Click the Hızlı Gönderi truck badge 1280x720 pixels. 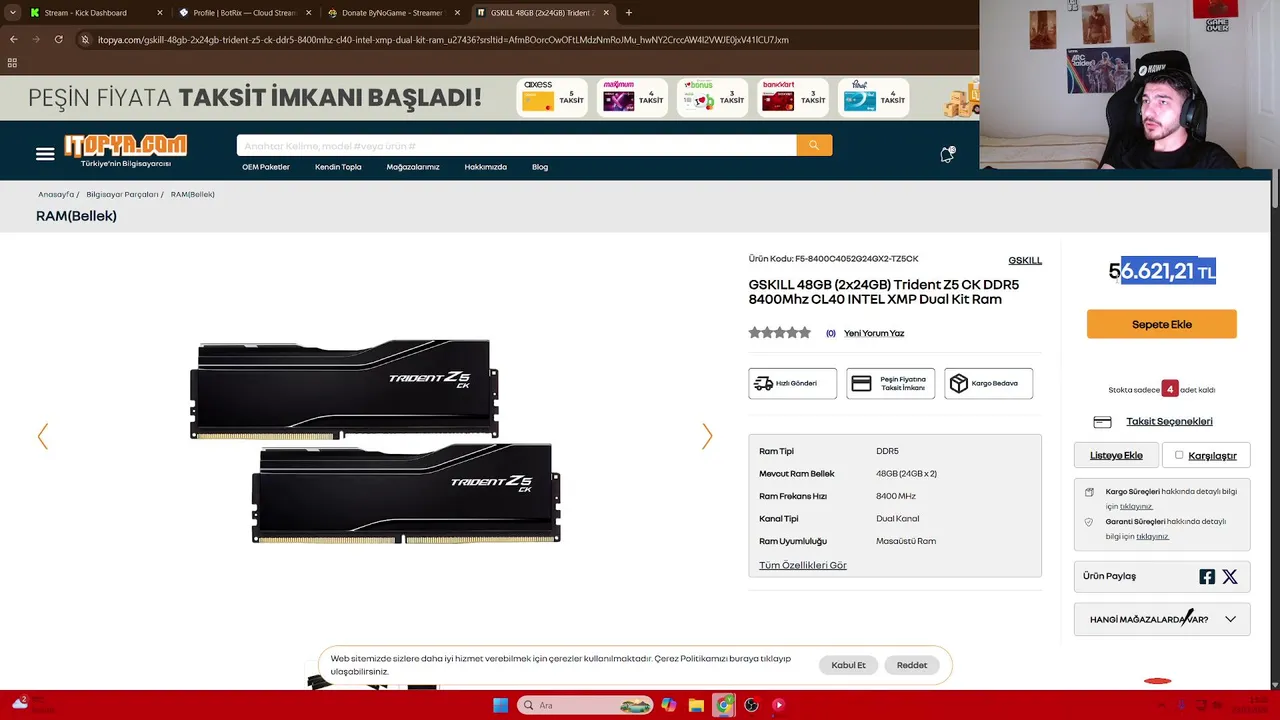point(792,383)
